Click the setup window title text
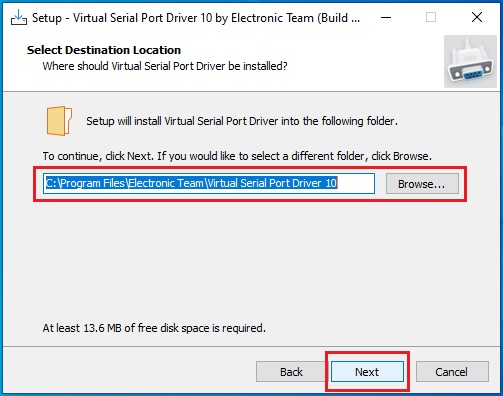 pos(196,18)
